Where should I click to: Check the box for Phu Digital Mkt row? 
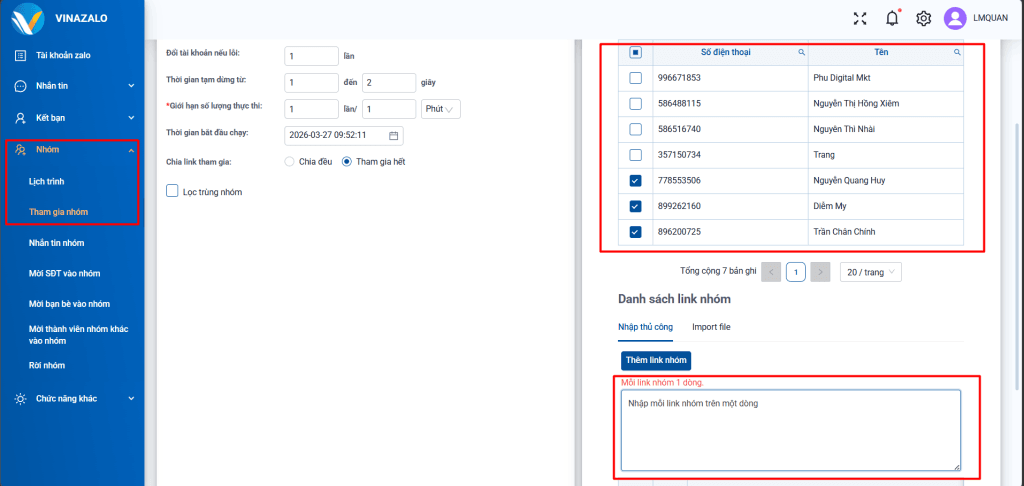pyautogui.click(x=635, y=78)
